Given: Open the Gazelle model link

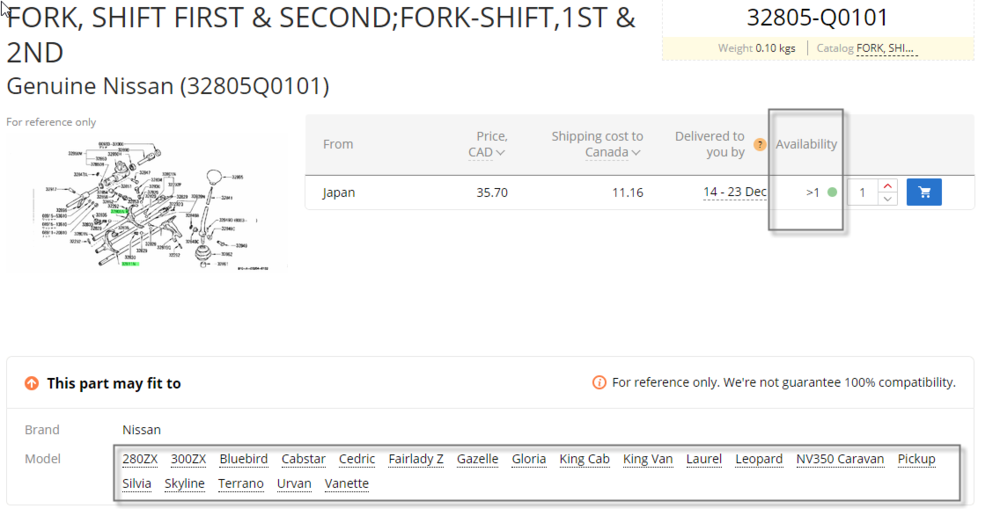Looking at the screenshot, I should (478, 459).
